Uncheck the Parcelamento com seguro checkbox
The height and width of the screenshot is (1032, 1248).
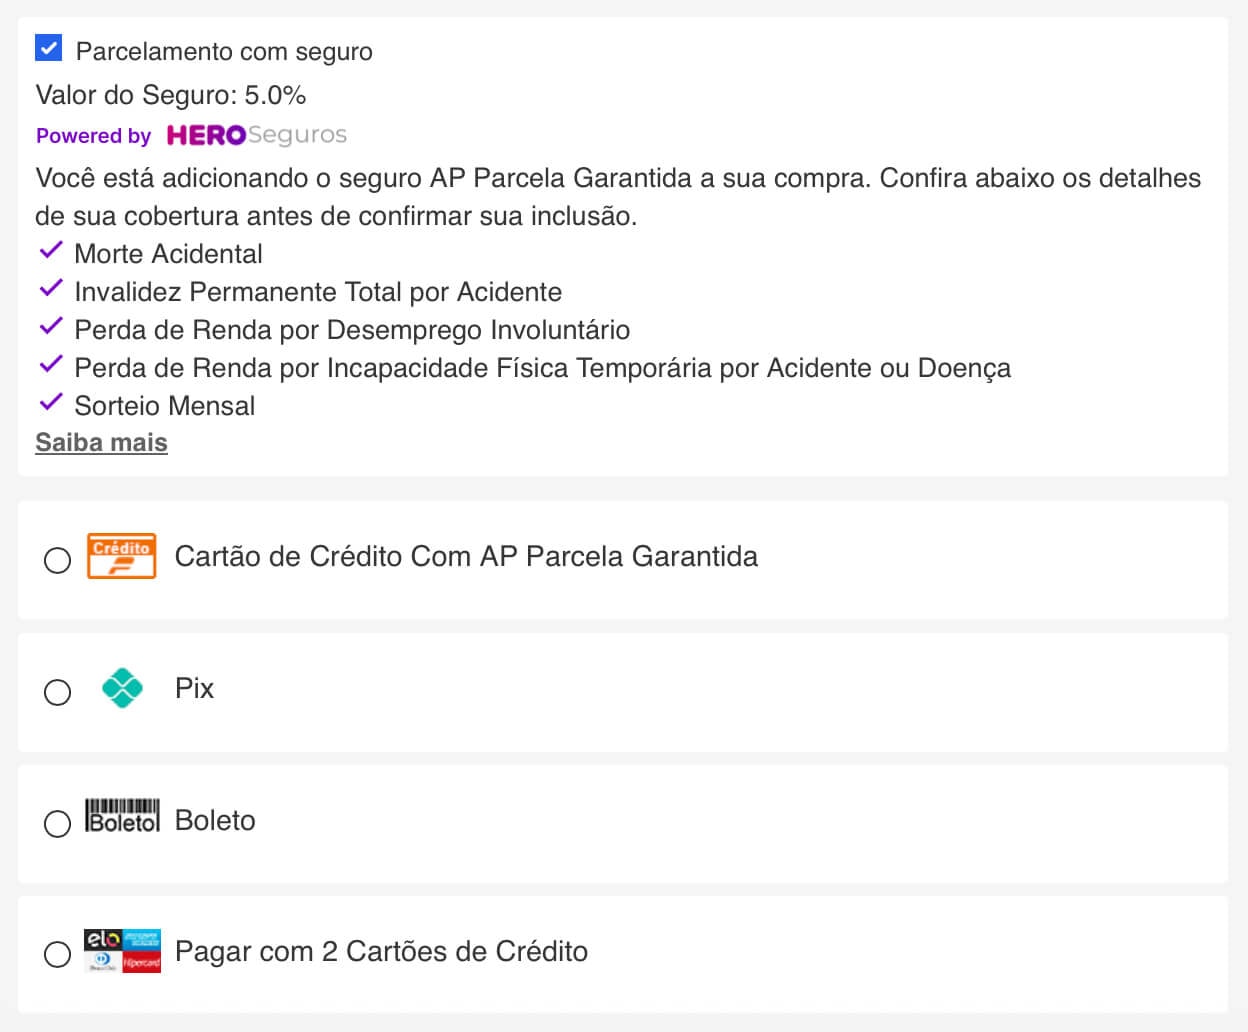pyautogui.click(x=48, y=48)
